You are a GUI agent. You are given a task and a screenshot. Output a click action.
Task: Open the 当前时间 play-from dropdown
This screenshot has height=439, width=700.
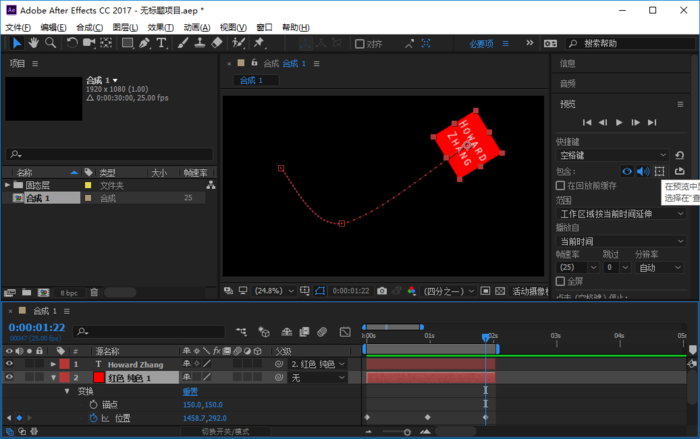click(x=621, y=241)
